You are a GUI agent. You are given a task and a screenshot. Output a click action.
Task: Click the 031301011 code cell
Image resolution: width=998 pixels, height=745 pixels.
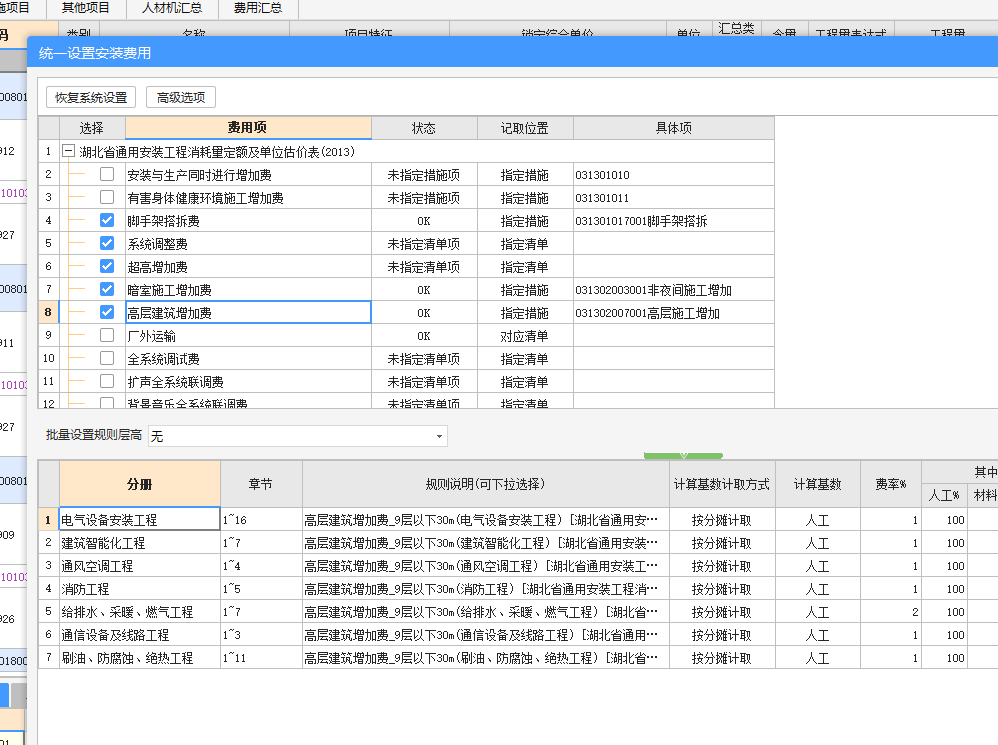[x=673, y=198]
